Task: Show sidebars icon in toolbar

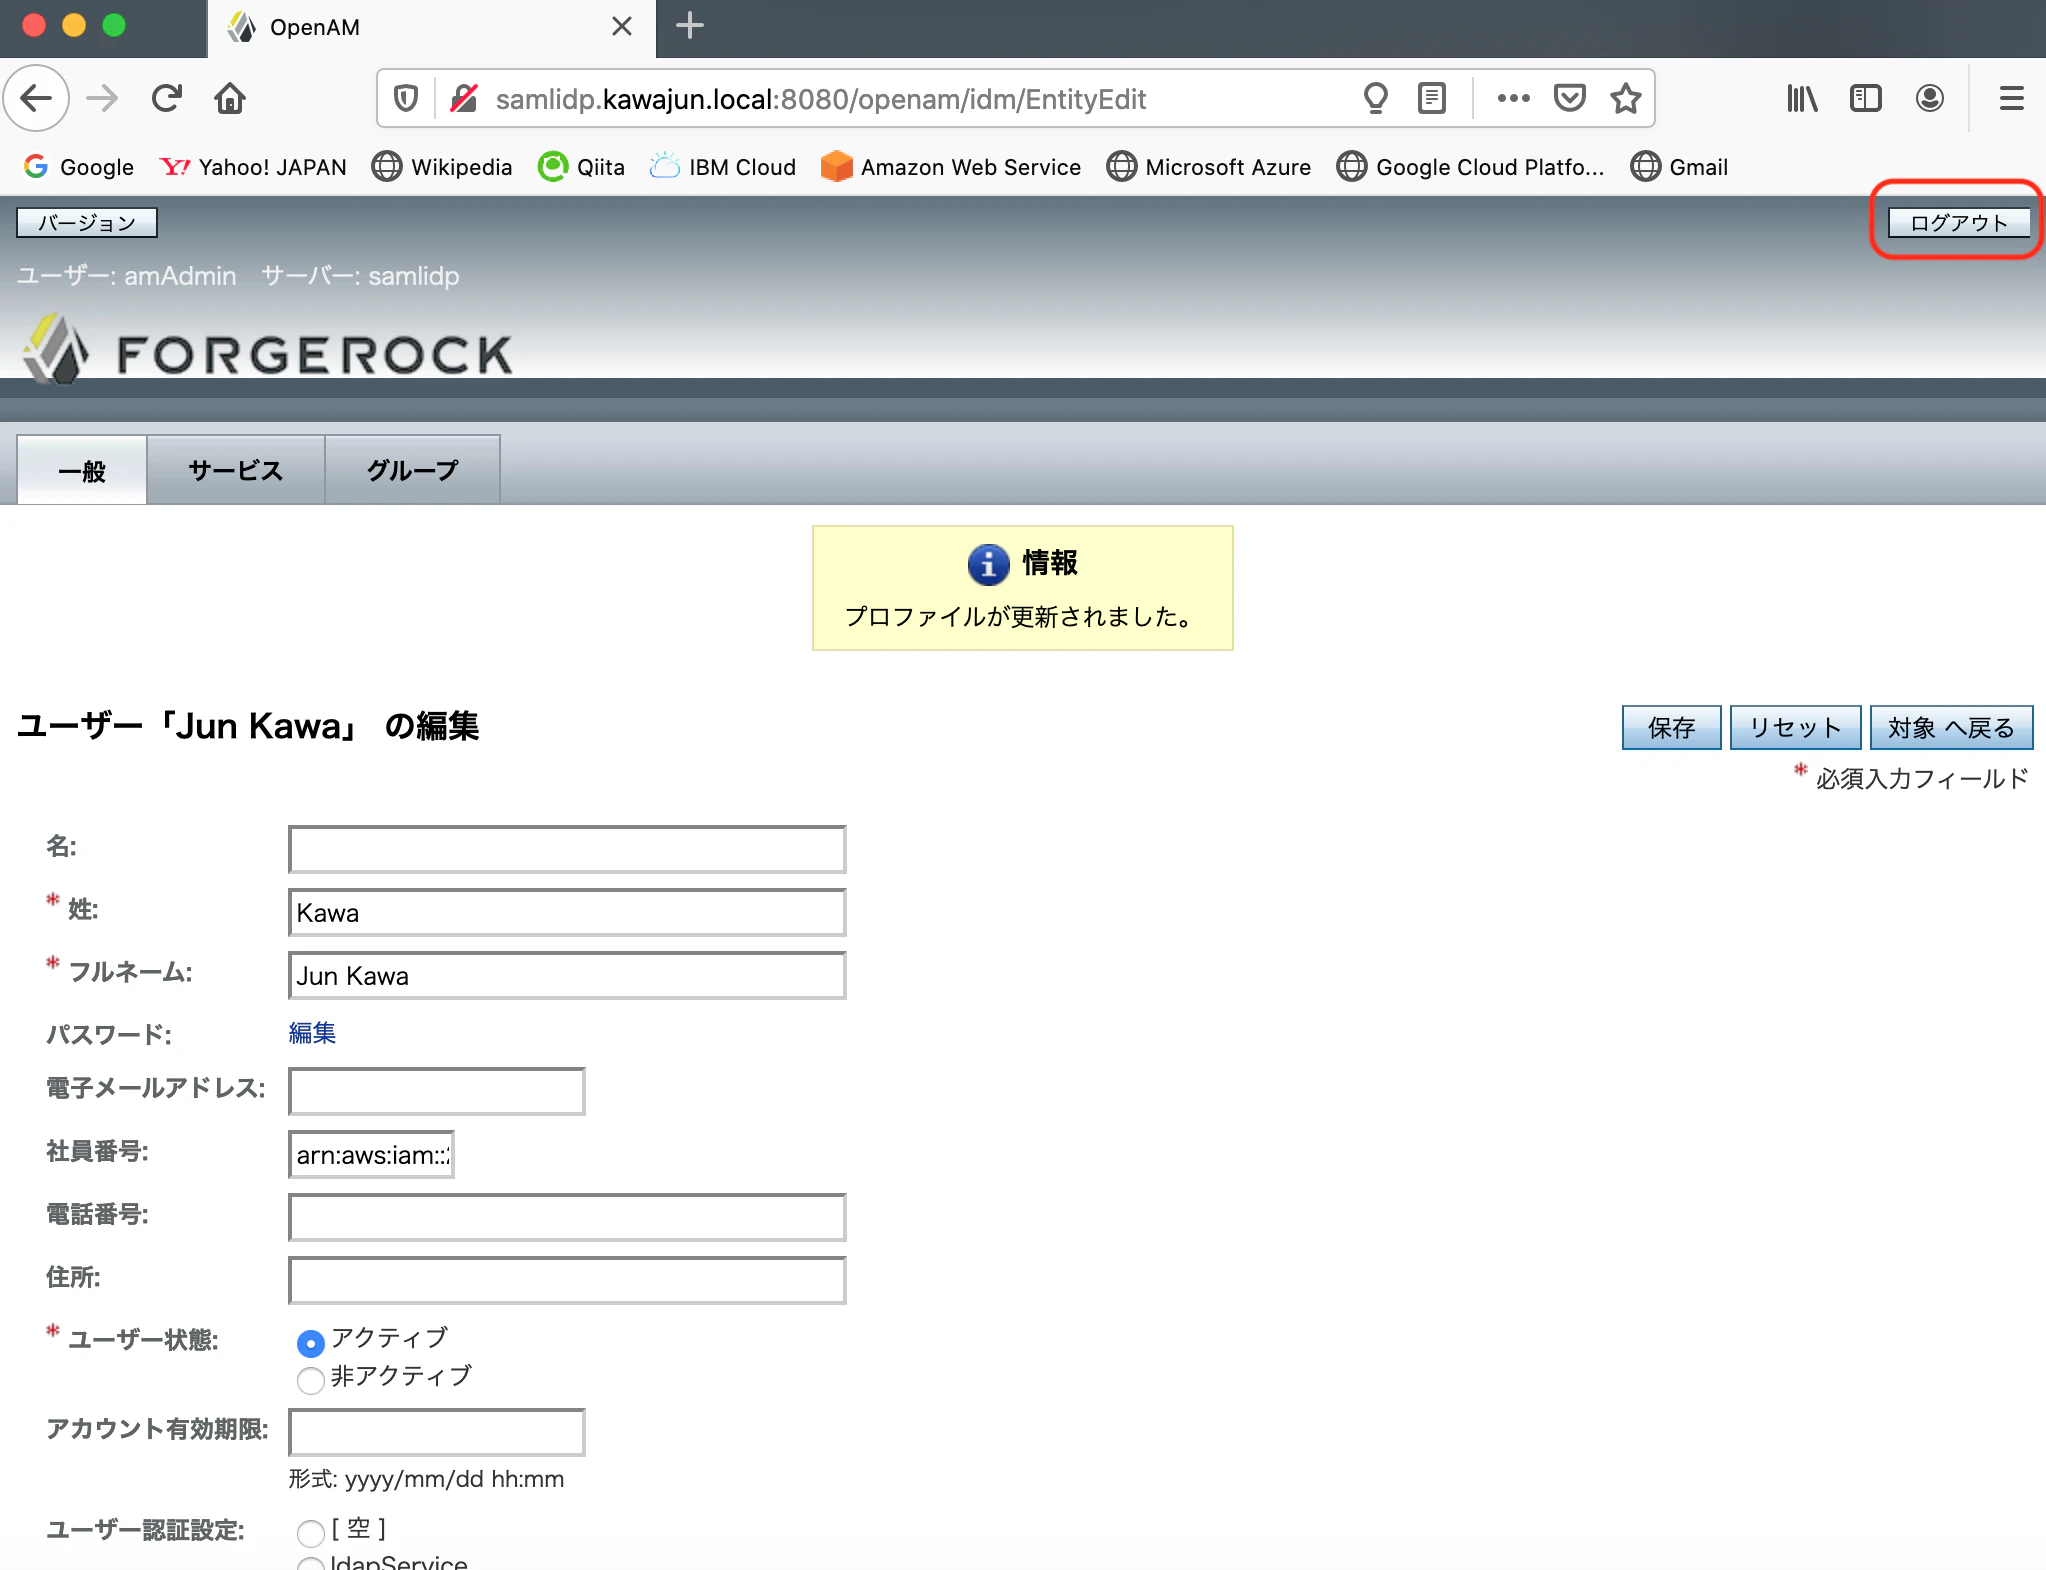Action: click(1866, 98)
